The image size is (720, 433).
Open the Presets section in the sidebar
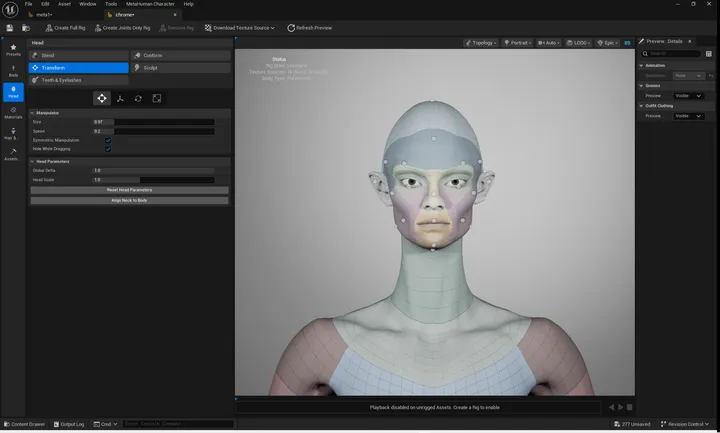13,49
